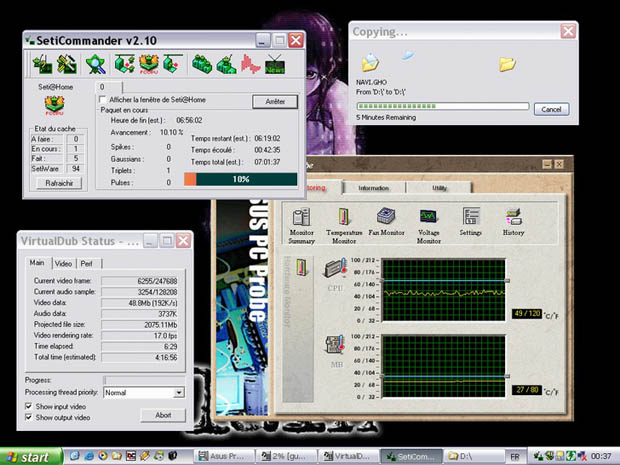Uncheck 'Show input video' in VirtualDub
Screen dimensions: 620x465
pos(28,406)
